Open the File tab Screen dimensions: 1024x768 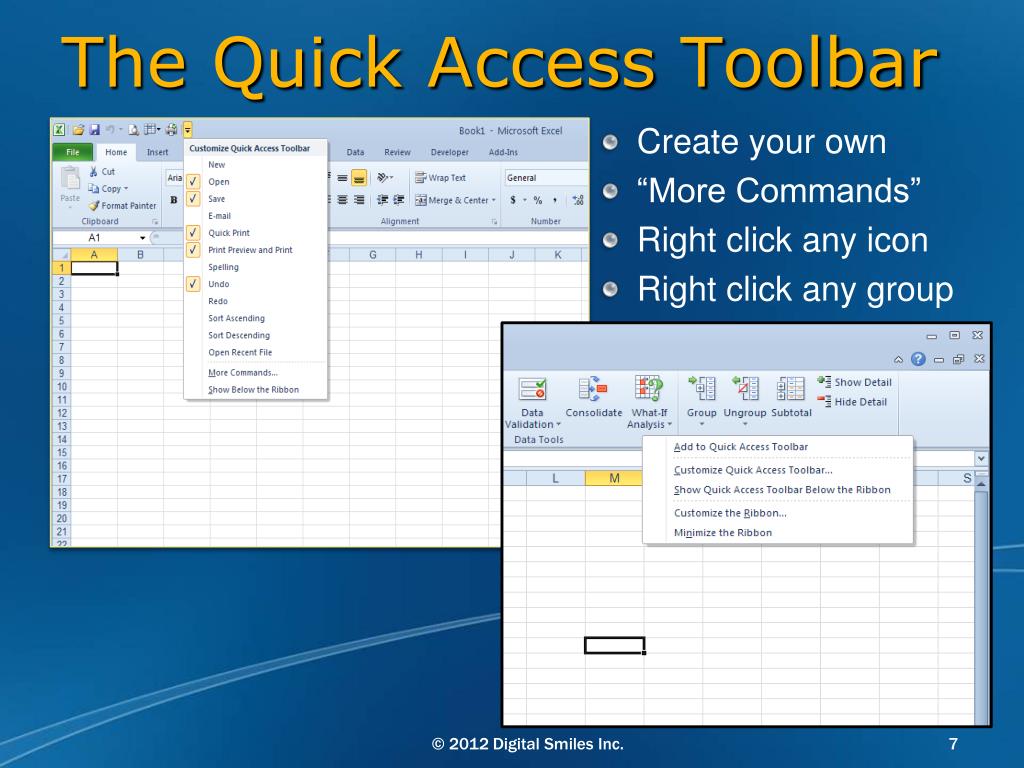tap(72, 152)
